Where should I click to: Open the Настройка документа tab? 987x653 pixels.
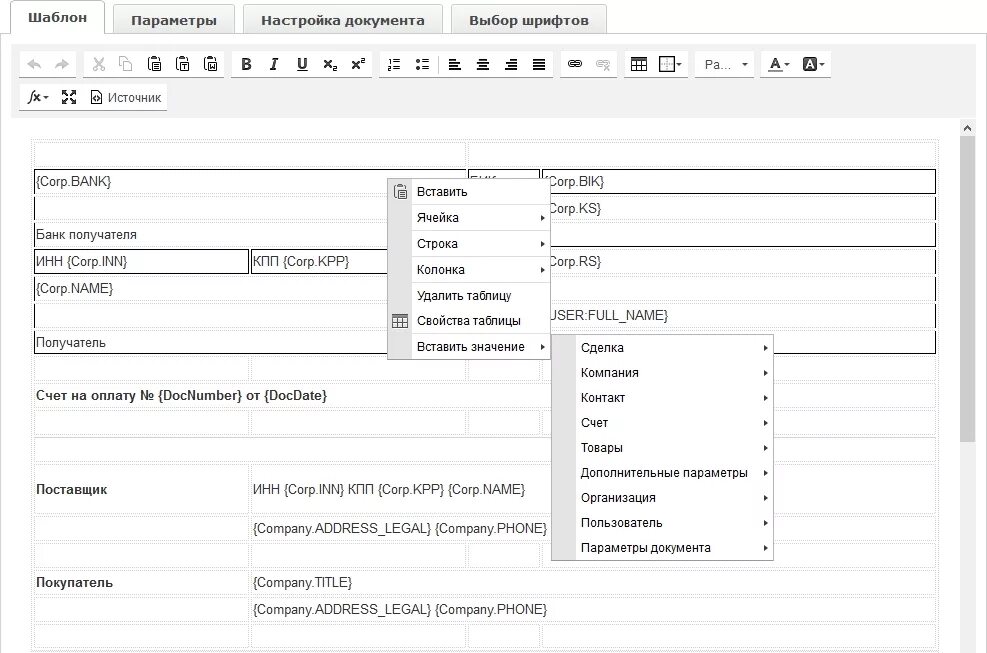(343, 20)
